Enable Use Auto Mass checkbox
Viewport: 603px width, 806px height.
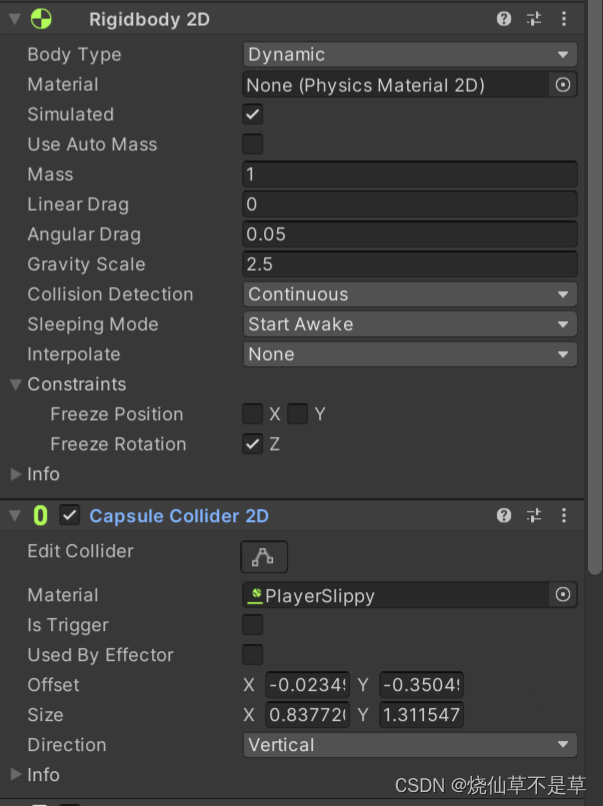coord(253,145)
